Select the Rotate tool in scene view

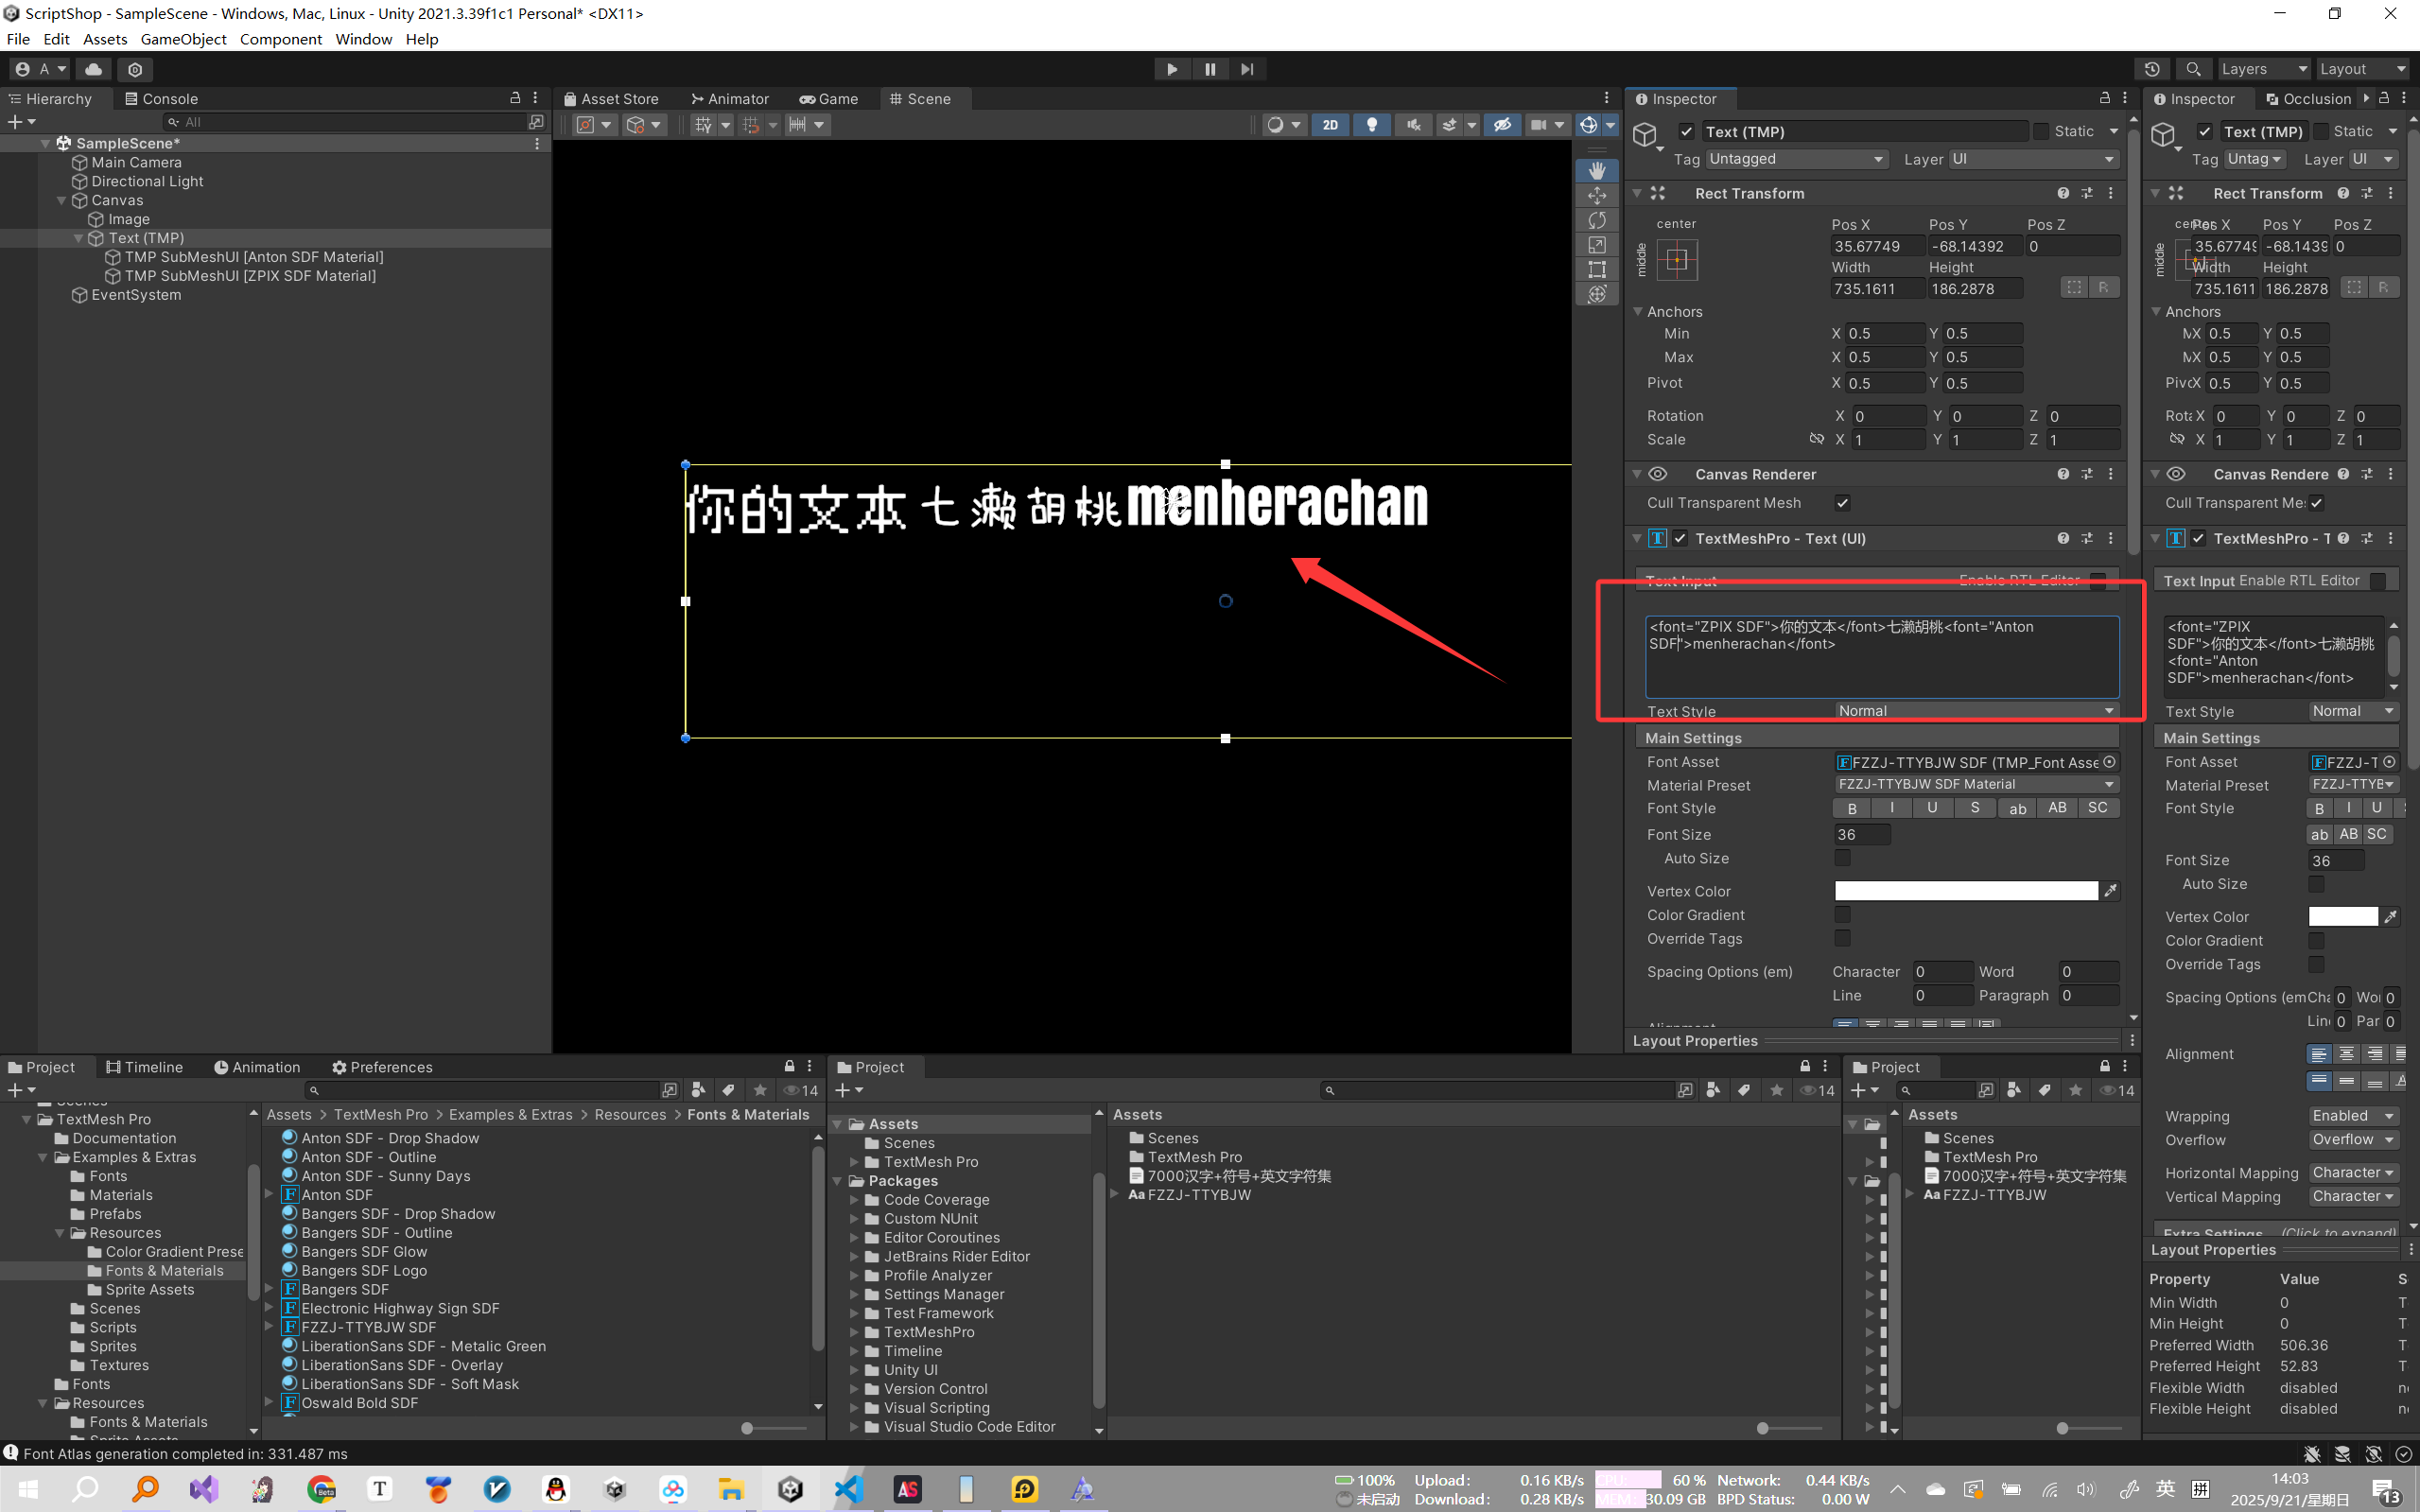pos(1596,220)
